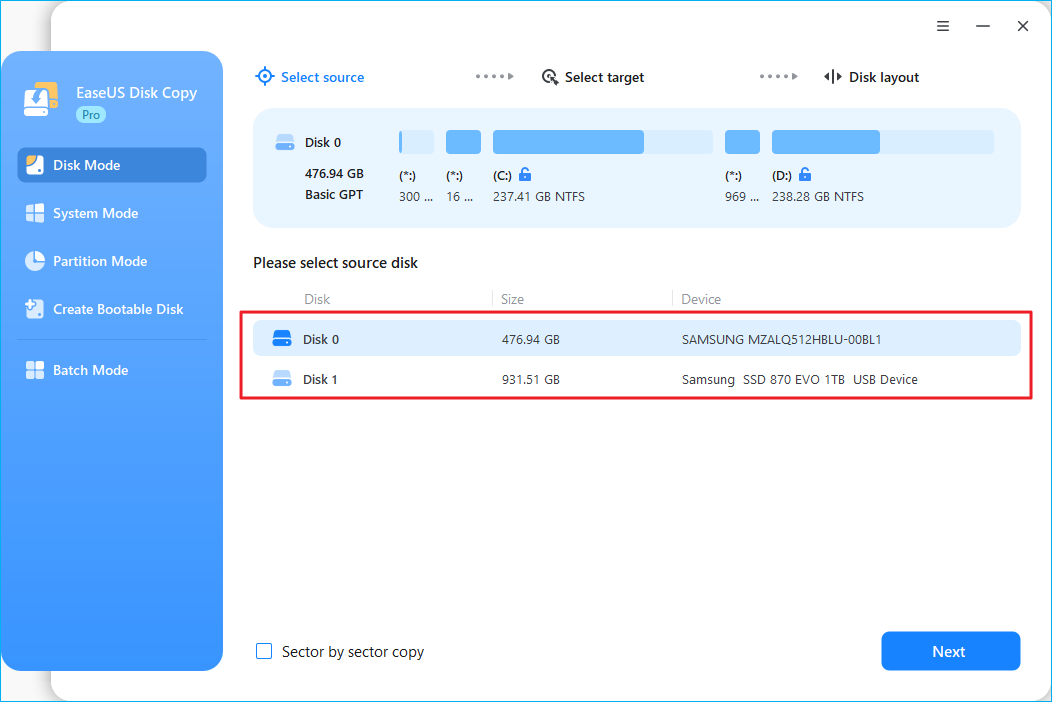Screen dimensions: 1052x702
Task: Select Disk Mode in the sidebar
Action: coord(112,165)
